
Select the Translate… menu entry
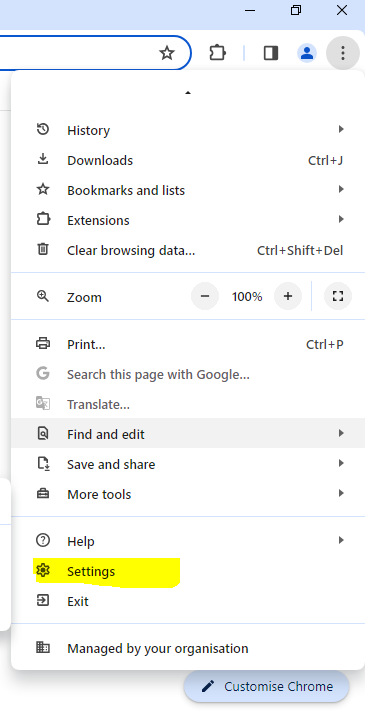(188, 404)
